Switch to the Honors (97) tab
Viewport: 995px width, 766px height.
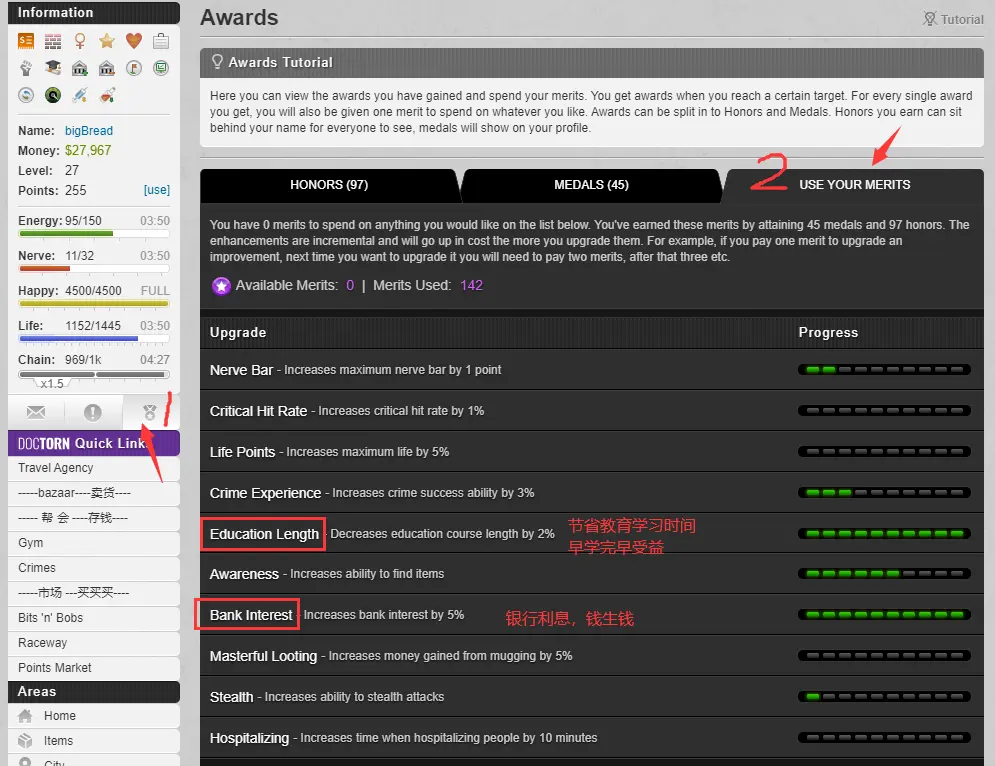click(329, 185)
